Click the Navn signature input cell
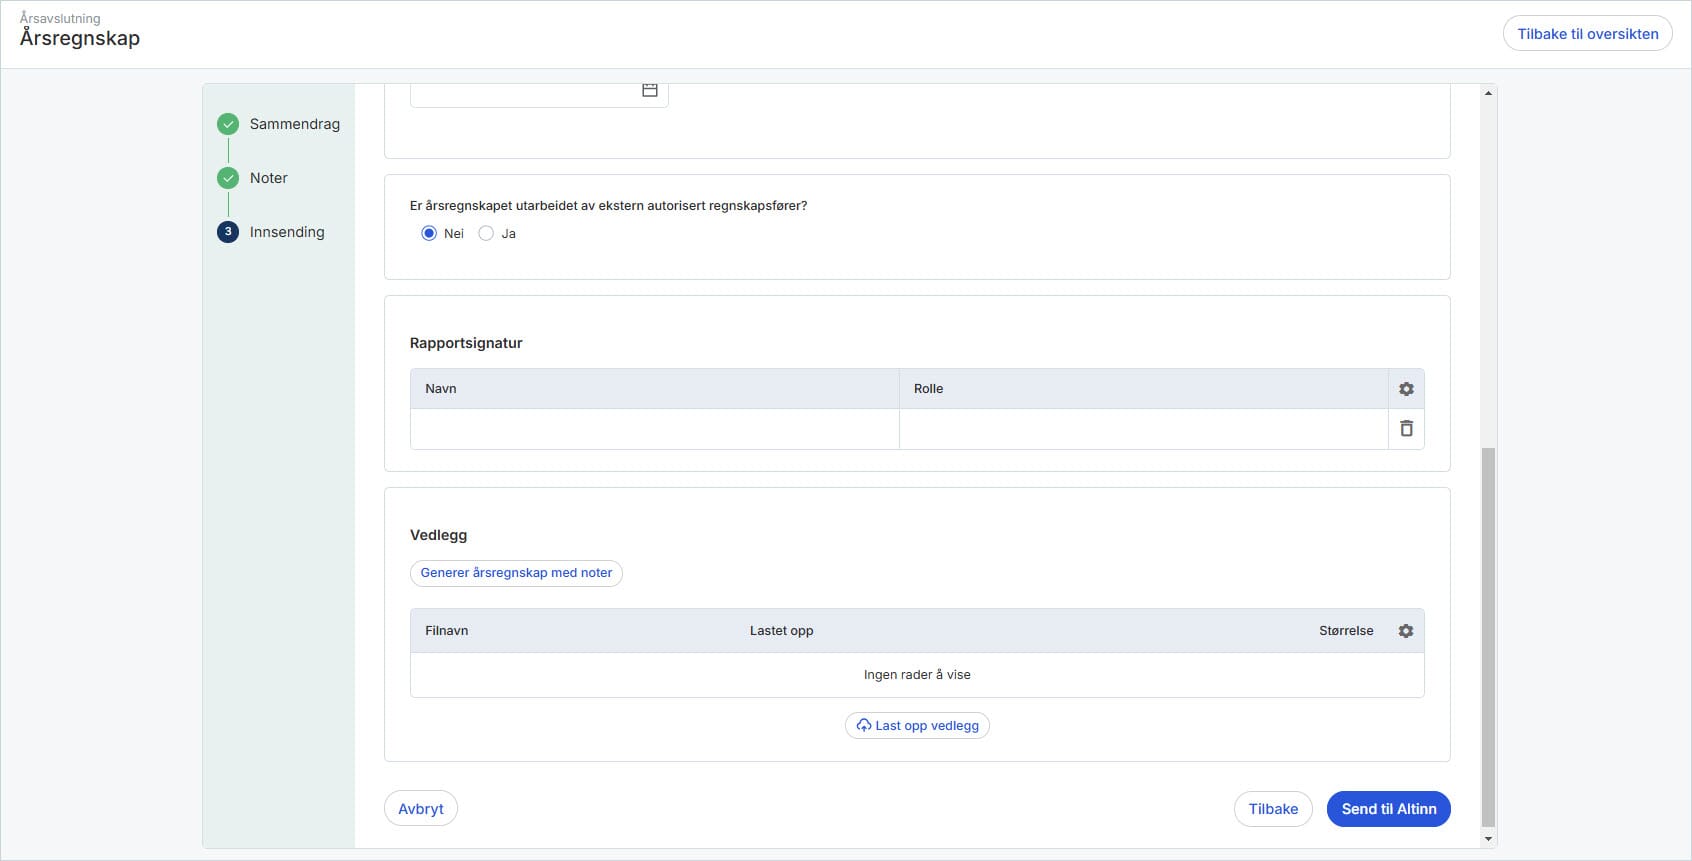1692x861 pixels. pyautogui.click(x=654, y=429)
